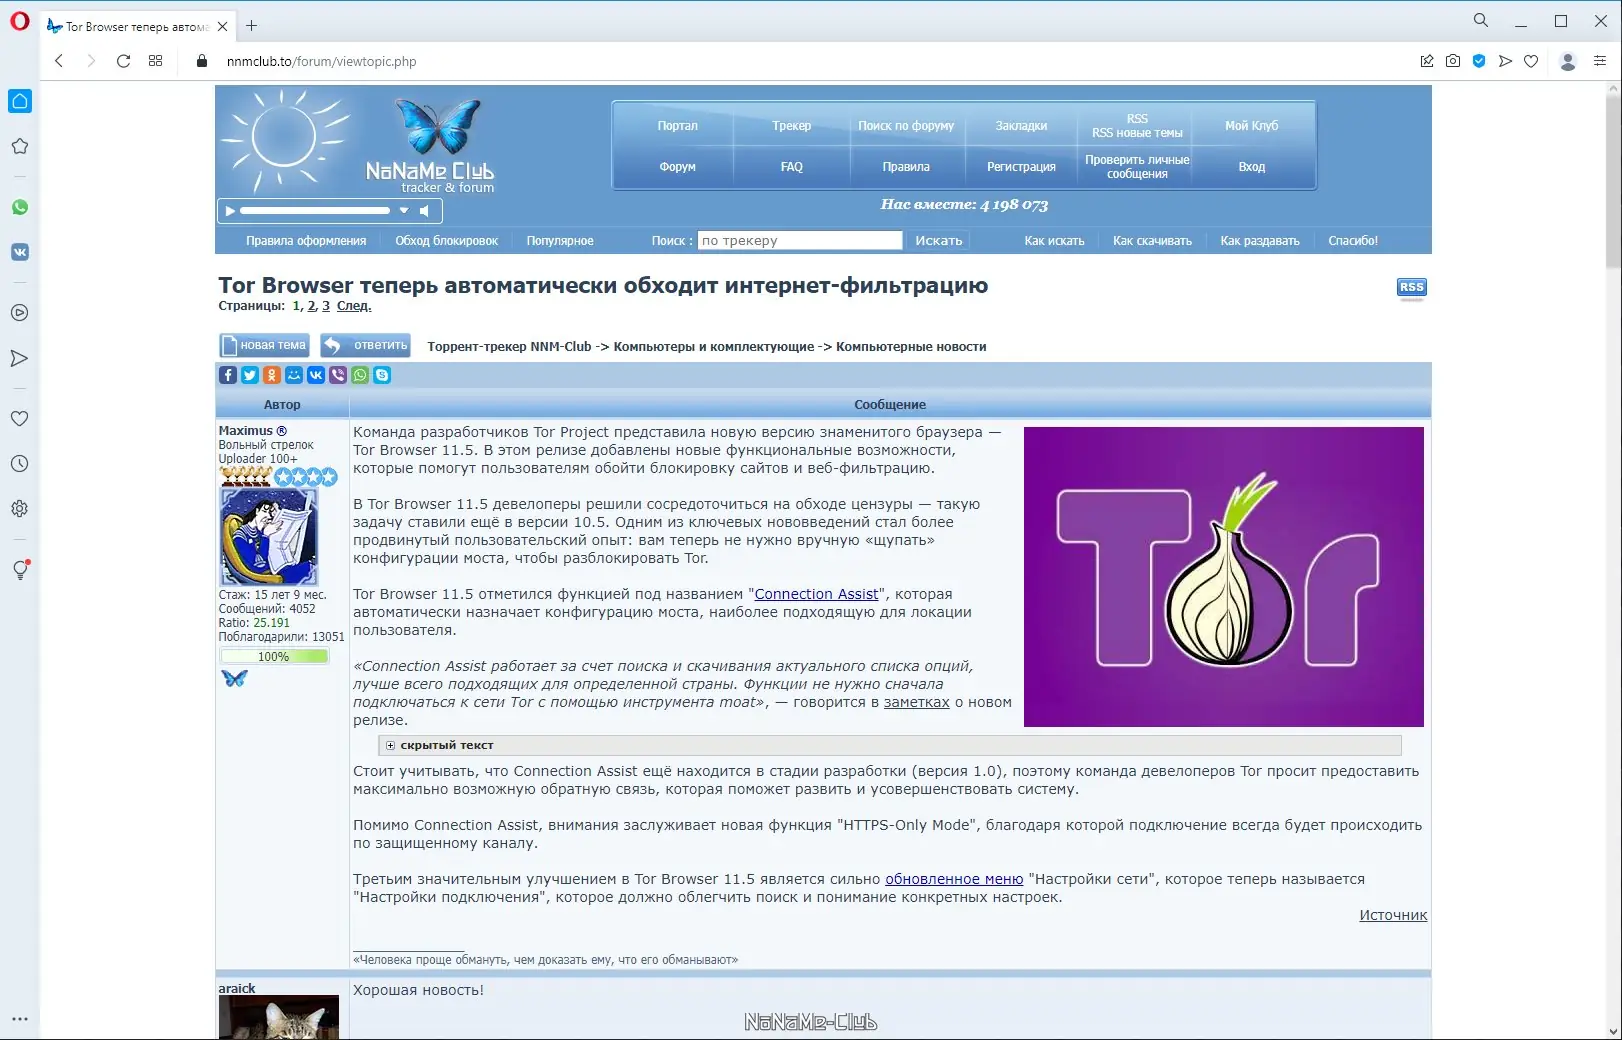Share topic on Facebook

(x=228, y=375)
